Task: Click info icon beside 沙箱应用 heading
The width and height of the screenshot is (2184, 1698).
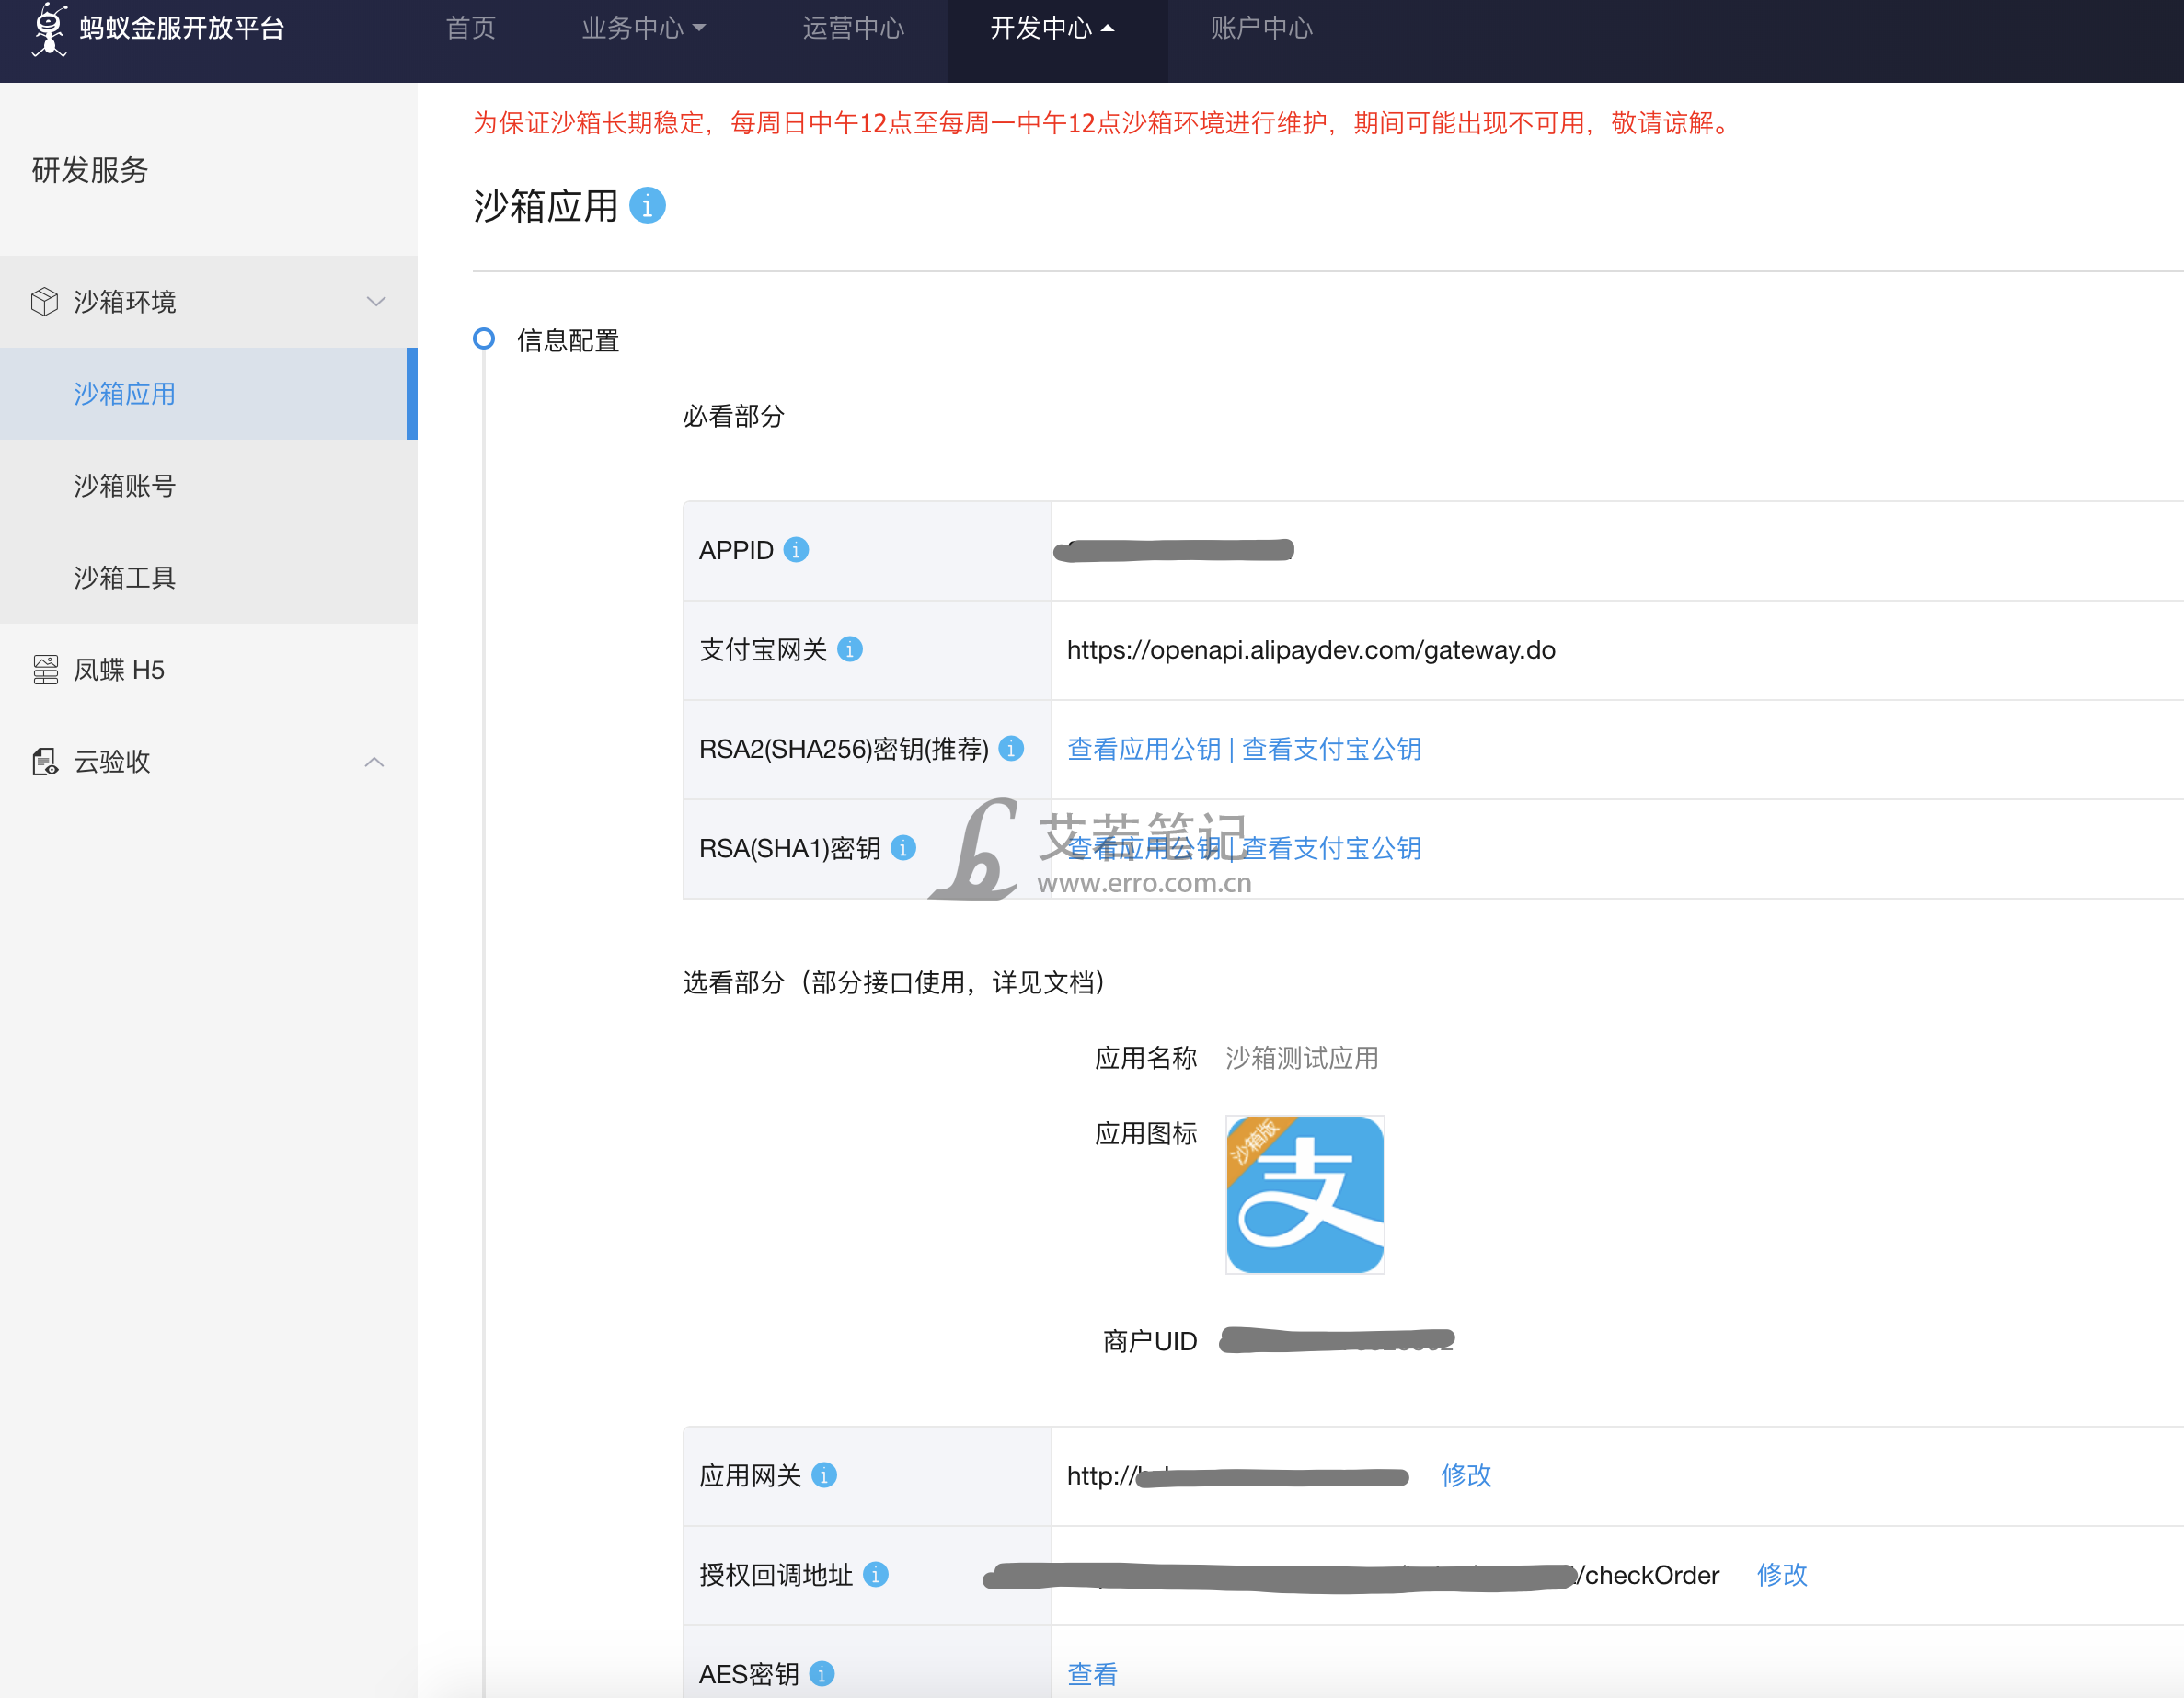Action: [x=647, y=206]
